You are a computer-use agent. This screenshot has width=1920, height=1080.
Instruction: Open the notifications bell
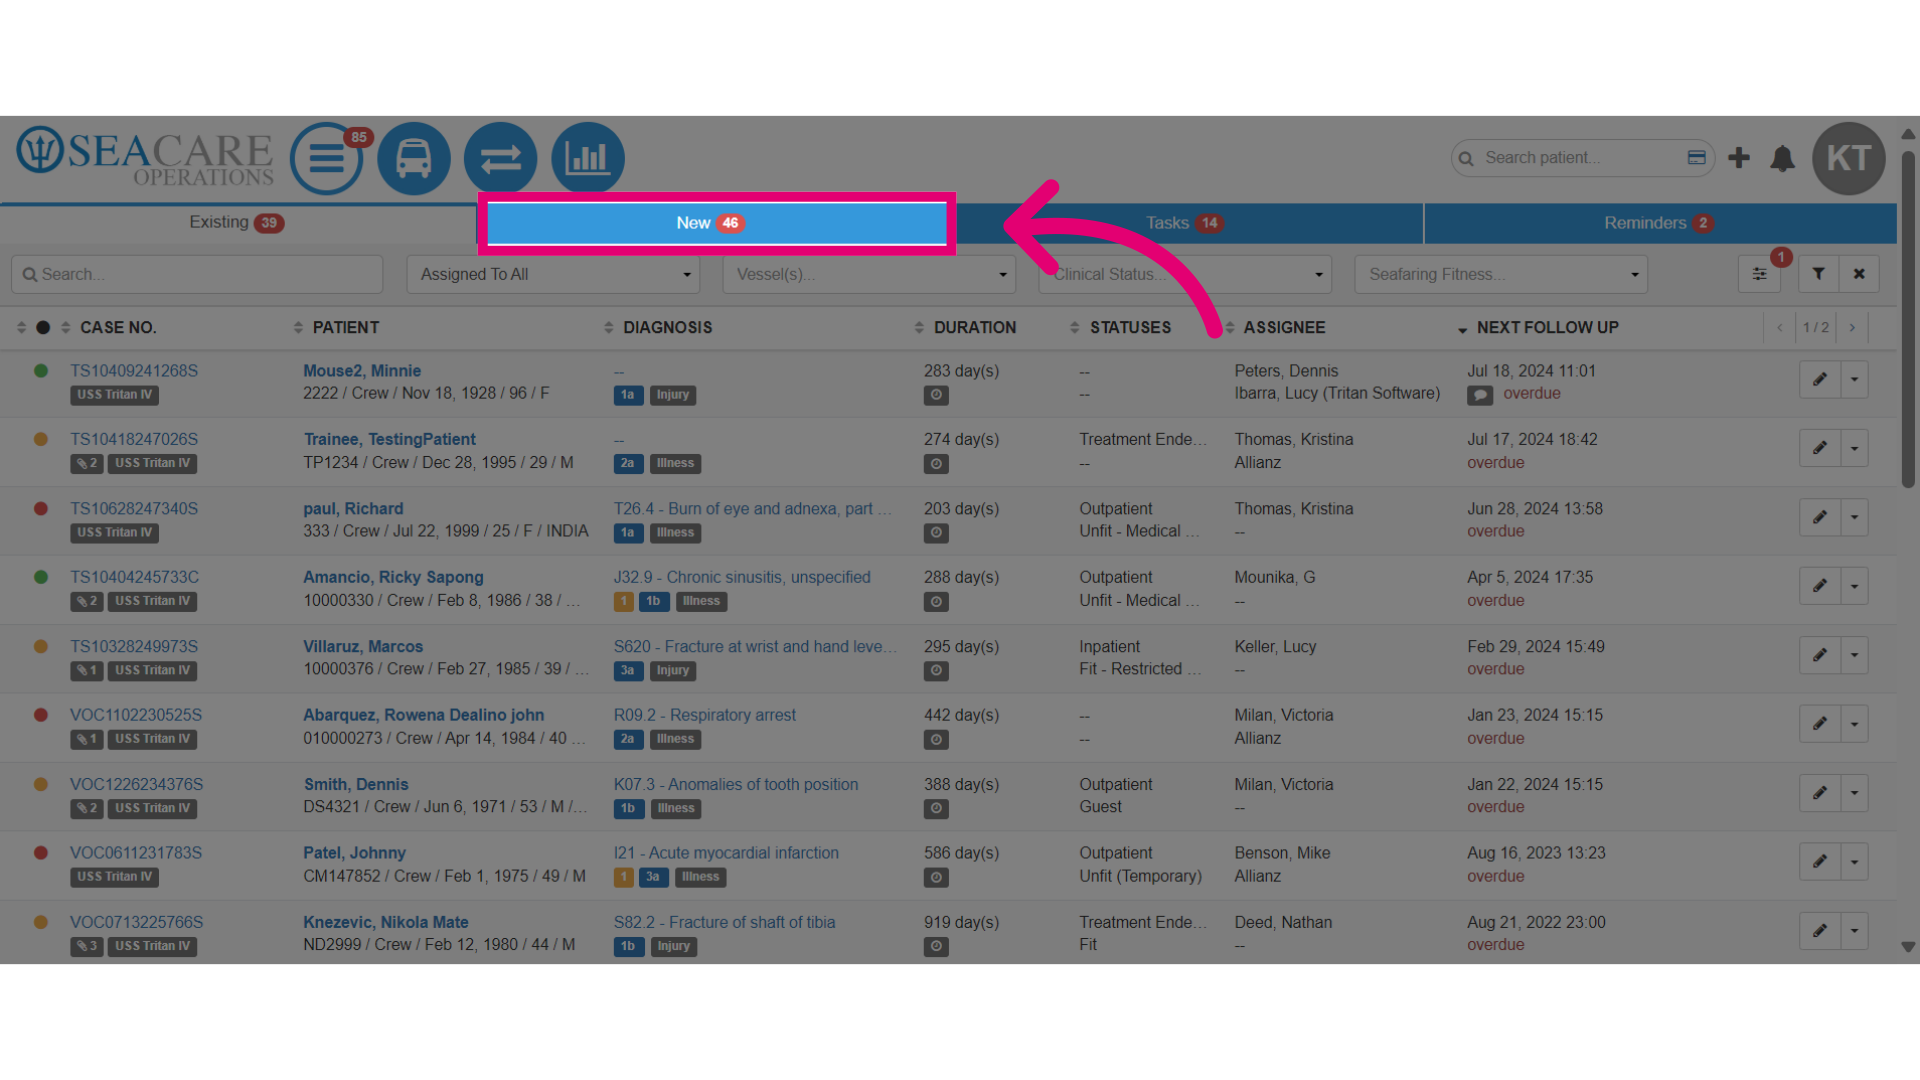point(1782,158)
